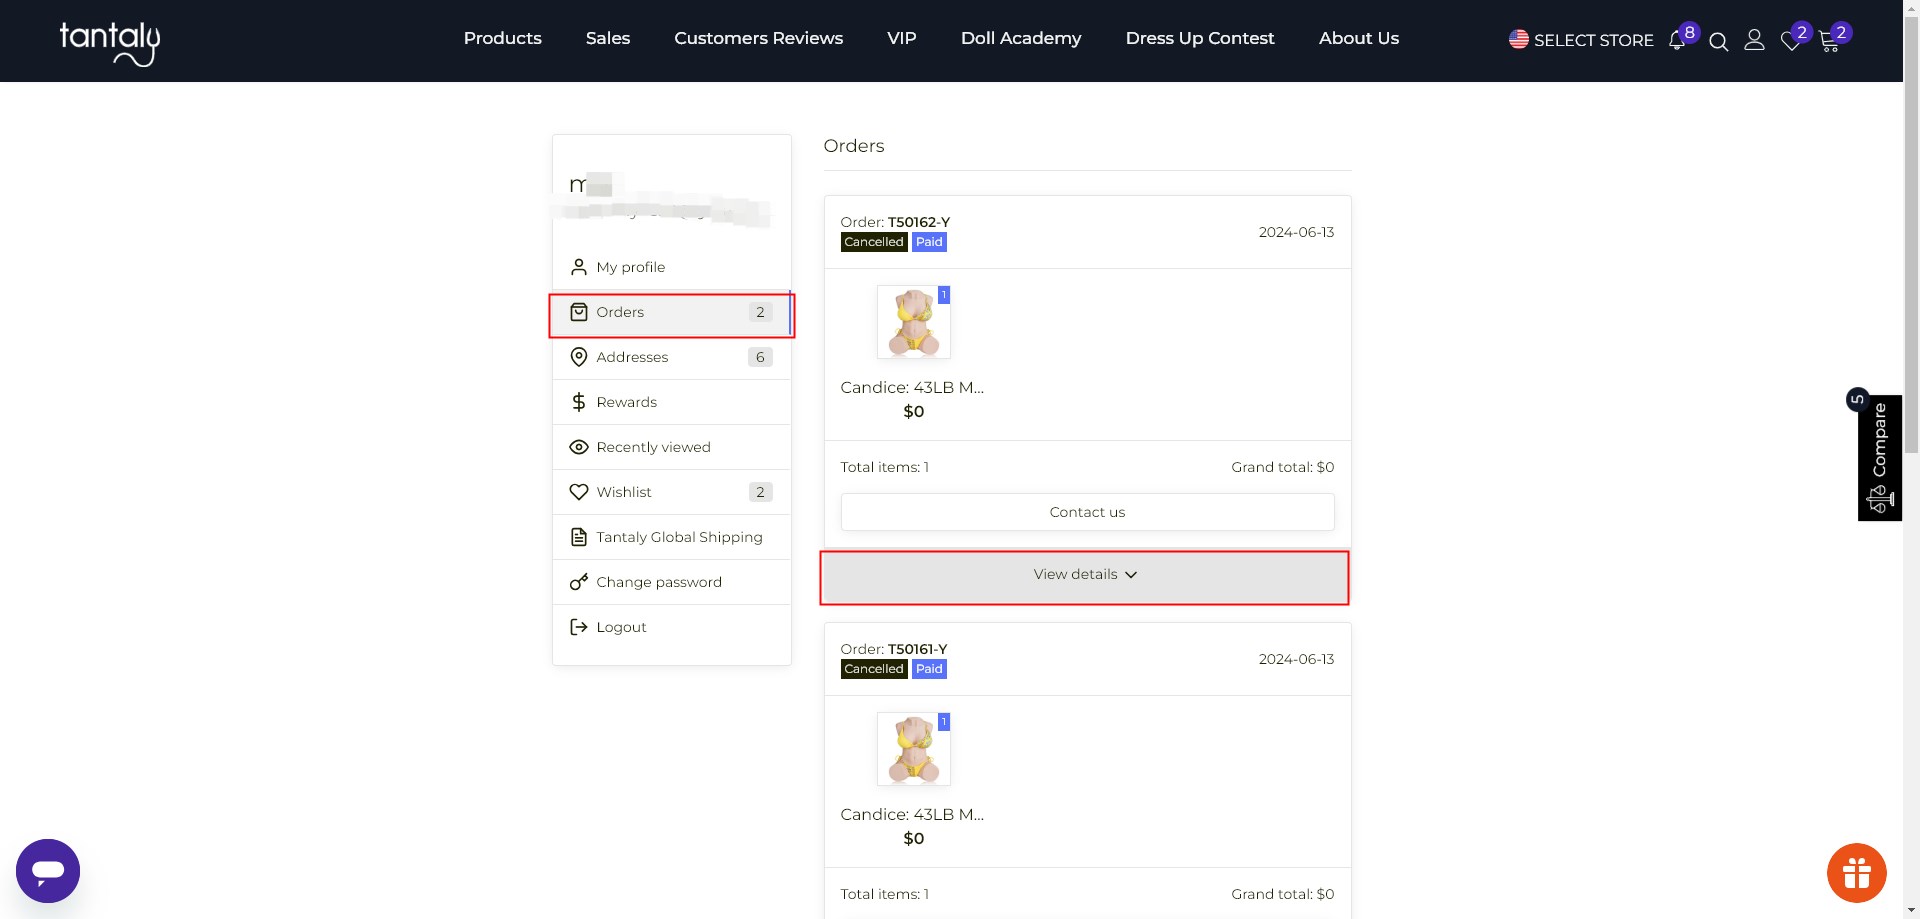Click order number T50161-Y
The height and width of the screenshot is (919, 1920).
(x=917, y=649)
